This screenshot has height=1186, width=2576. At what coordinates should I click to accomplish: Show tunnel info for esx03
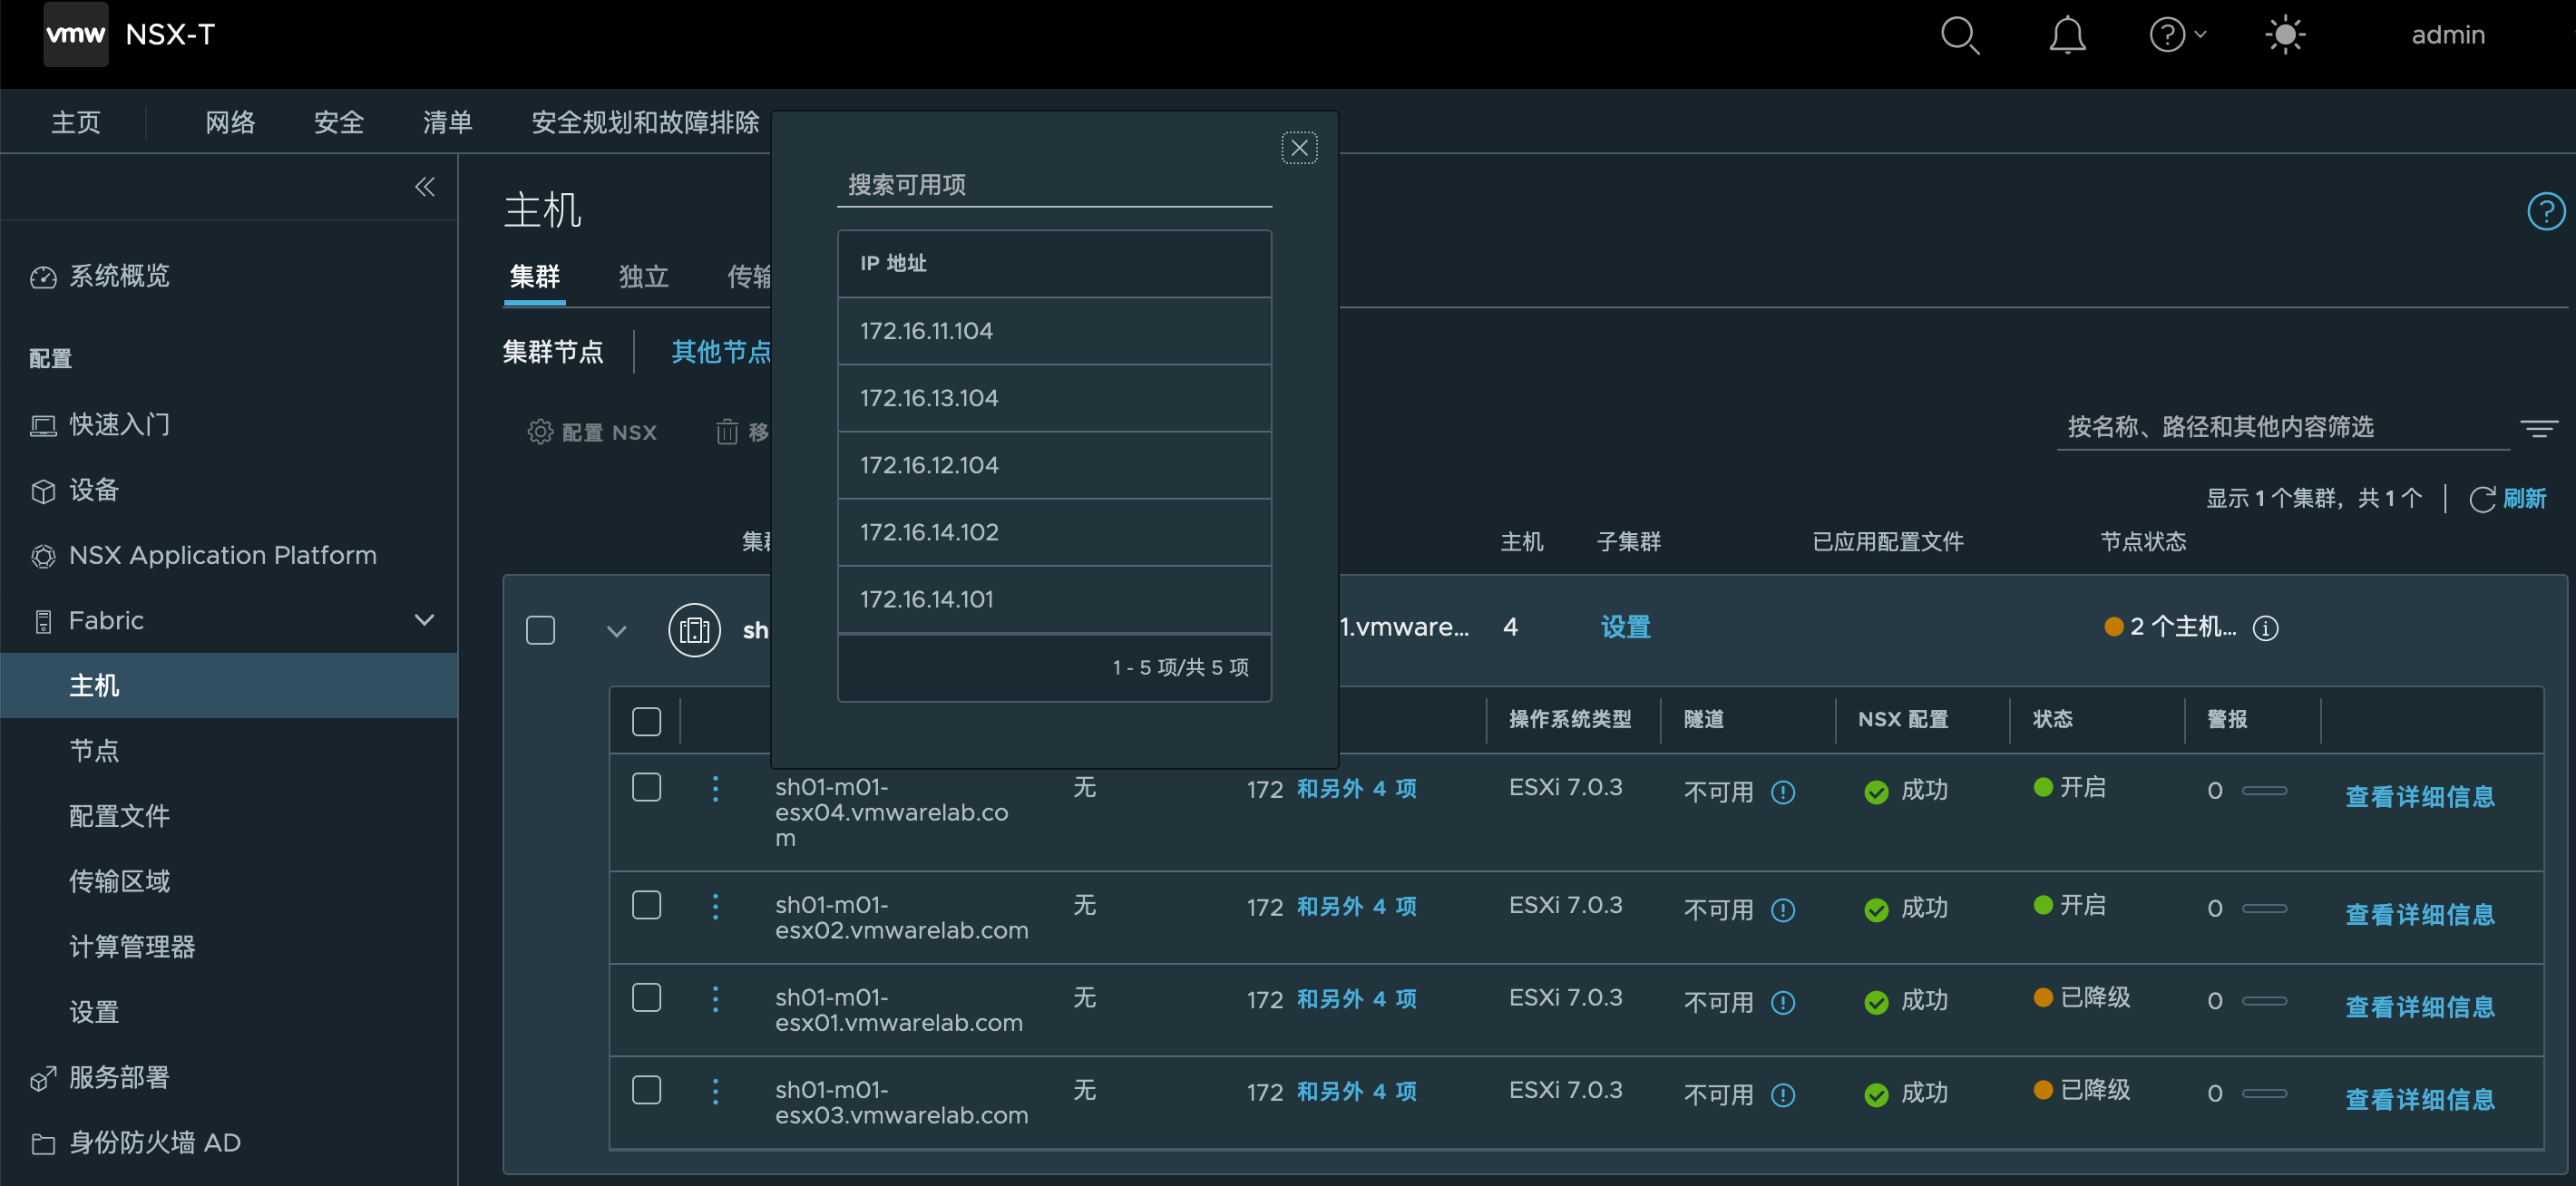pos(1783,1095)
